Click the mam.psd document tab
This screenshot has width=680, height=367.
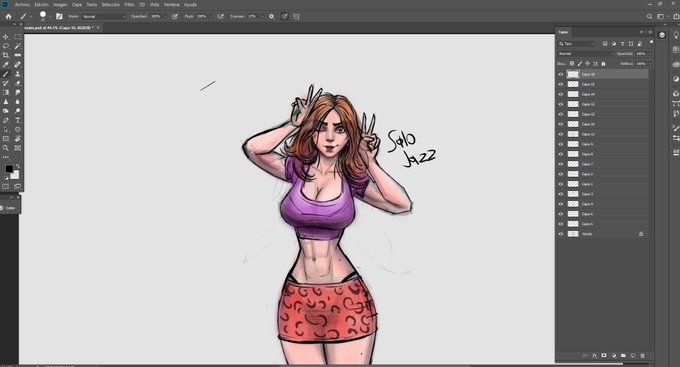[59, 28]
